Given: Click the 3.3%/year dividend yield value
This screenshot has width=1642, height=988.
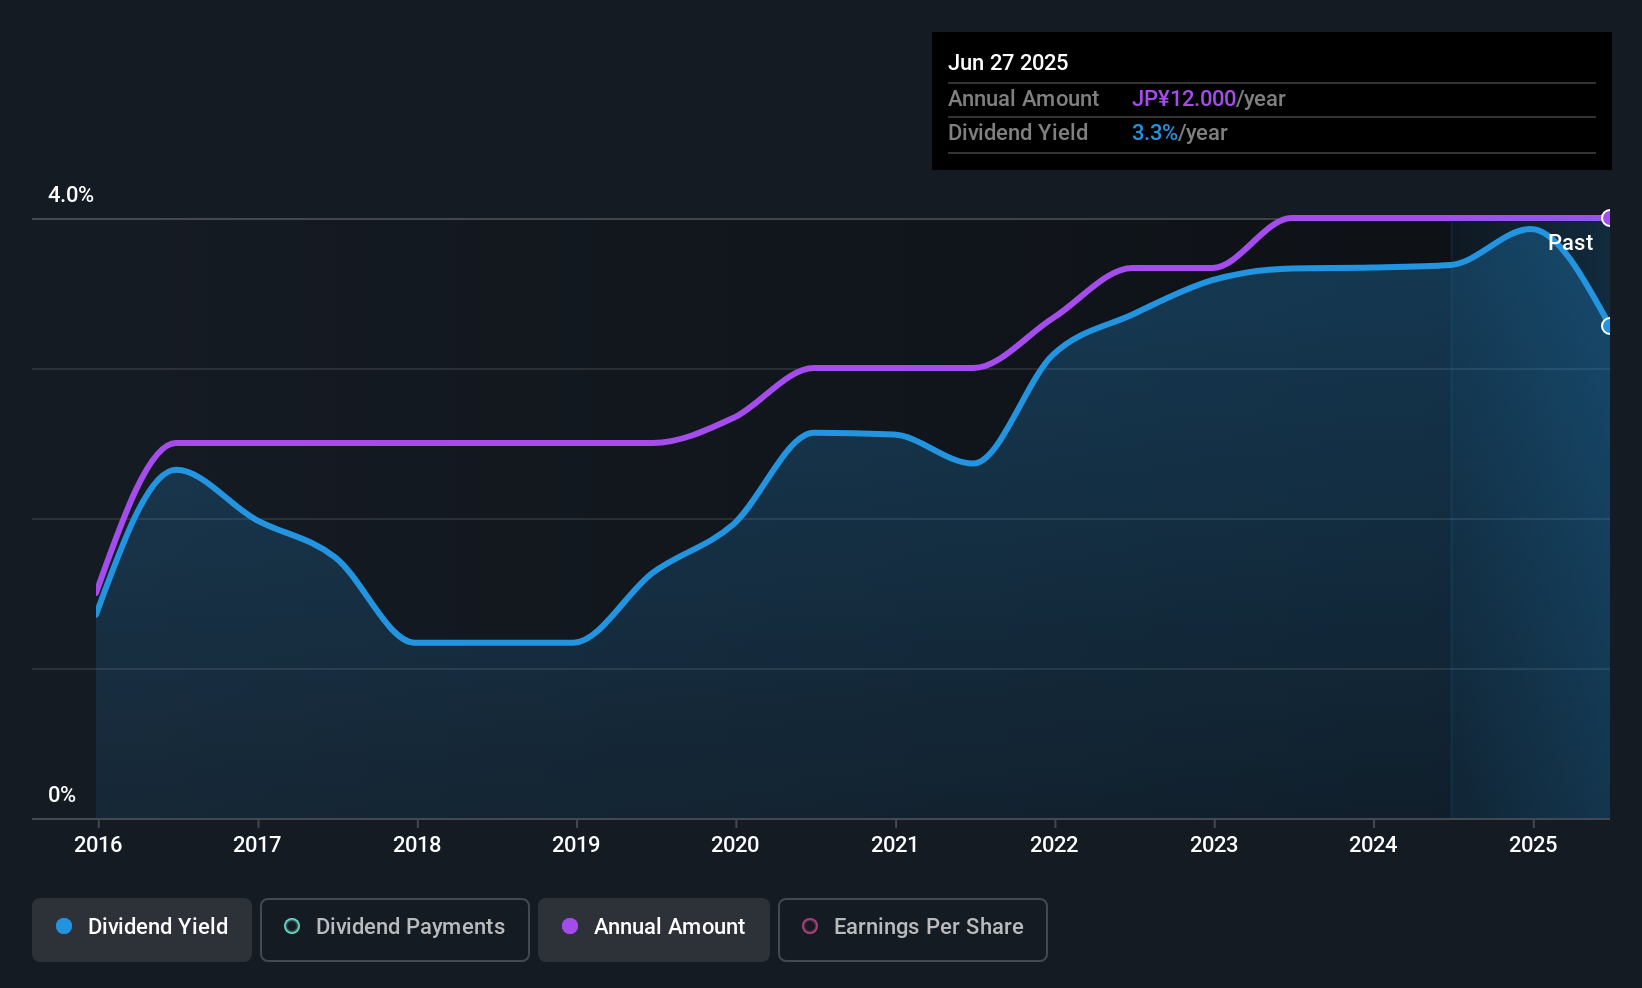Looking at the screenshot, I should click(x=1179, y=132).
